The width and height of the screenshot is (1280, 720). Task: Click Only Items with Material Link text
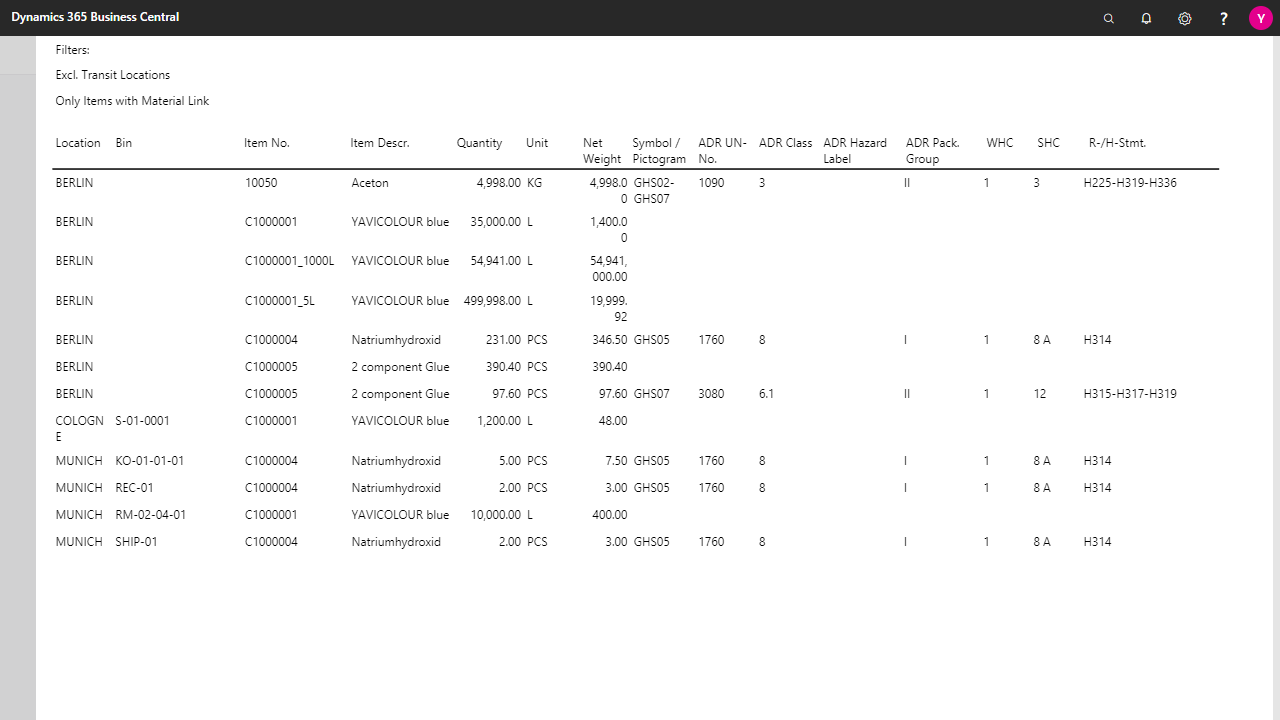(x=132, y=101)
